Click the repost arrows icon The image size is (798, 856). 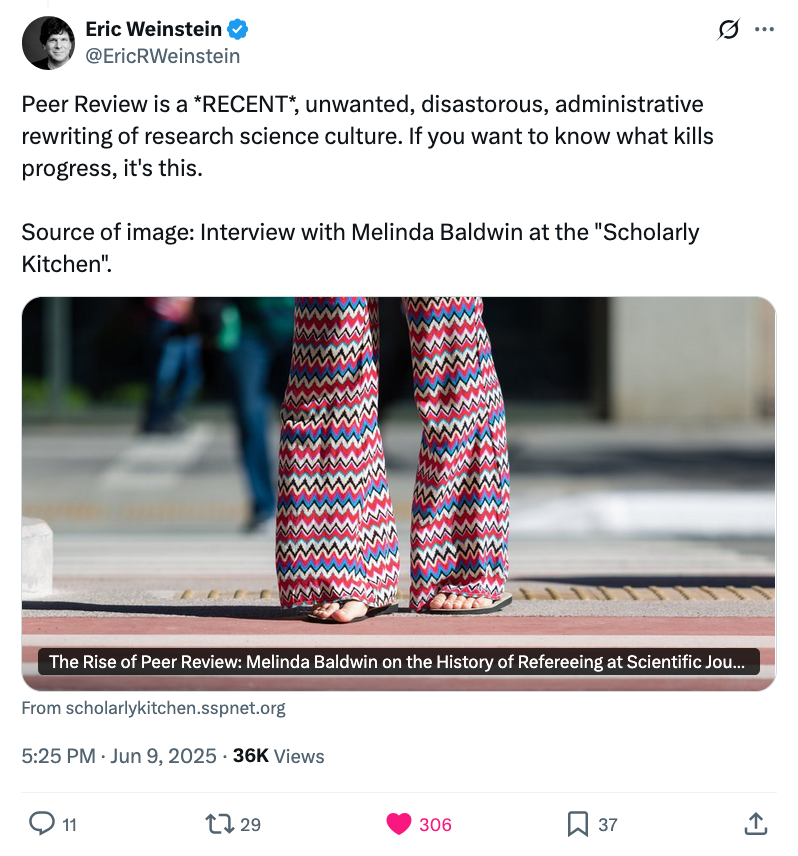pos(217,824)
